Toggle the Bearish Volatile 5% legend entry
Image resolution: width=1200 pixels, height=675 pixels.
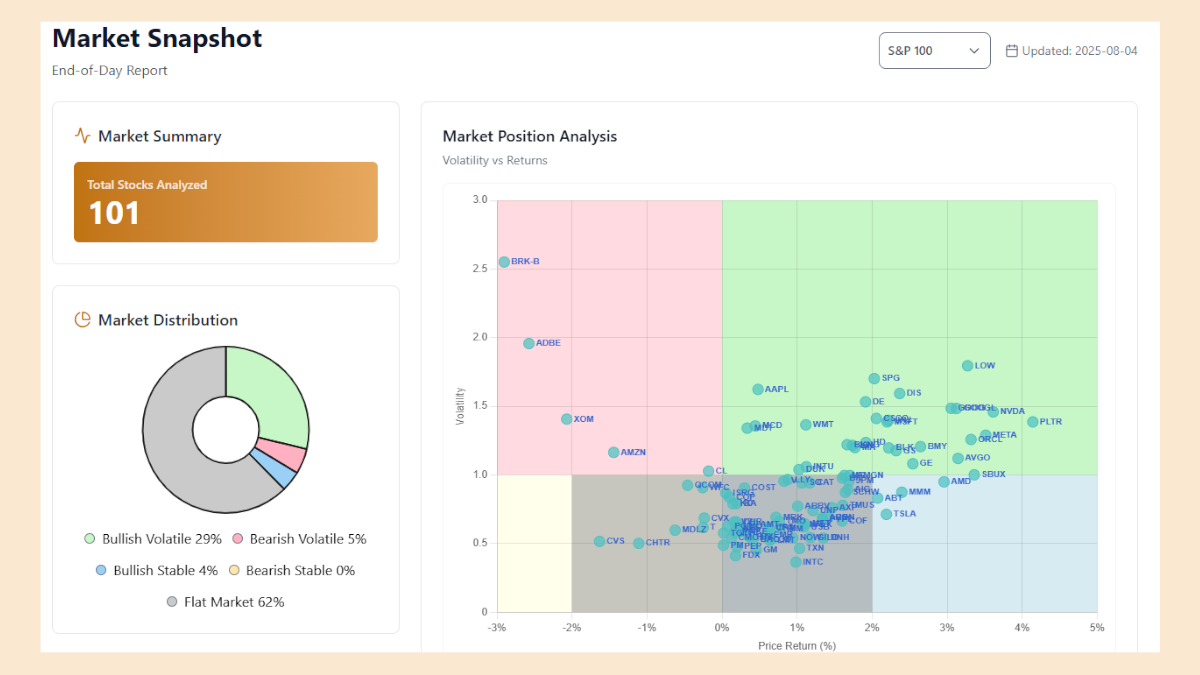pyautogui.click(x=299, y=539)
